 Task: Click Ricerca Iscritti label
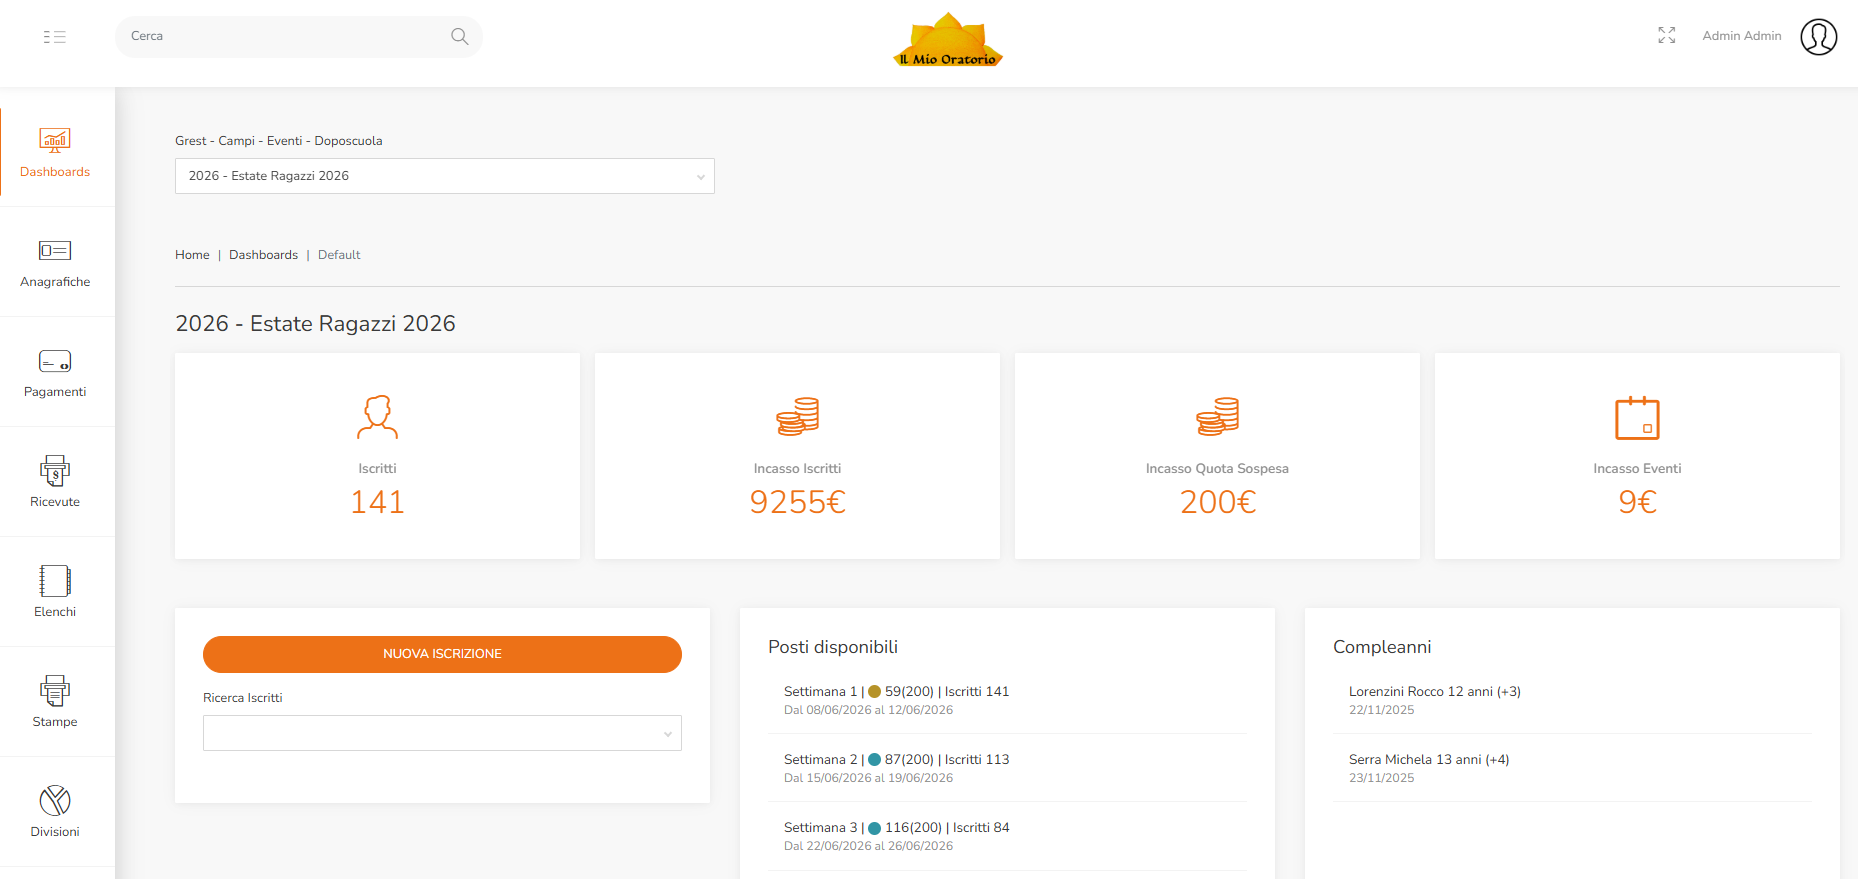[243, 698]
